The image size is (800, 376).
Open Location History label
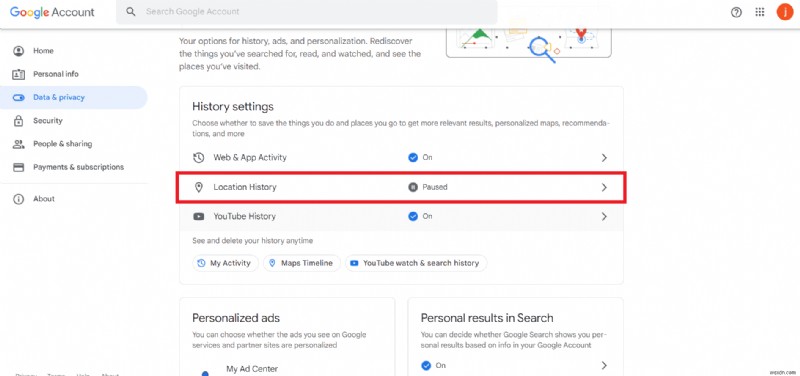245,187
